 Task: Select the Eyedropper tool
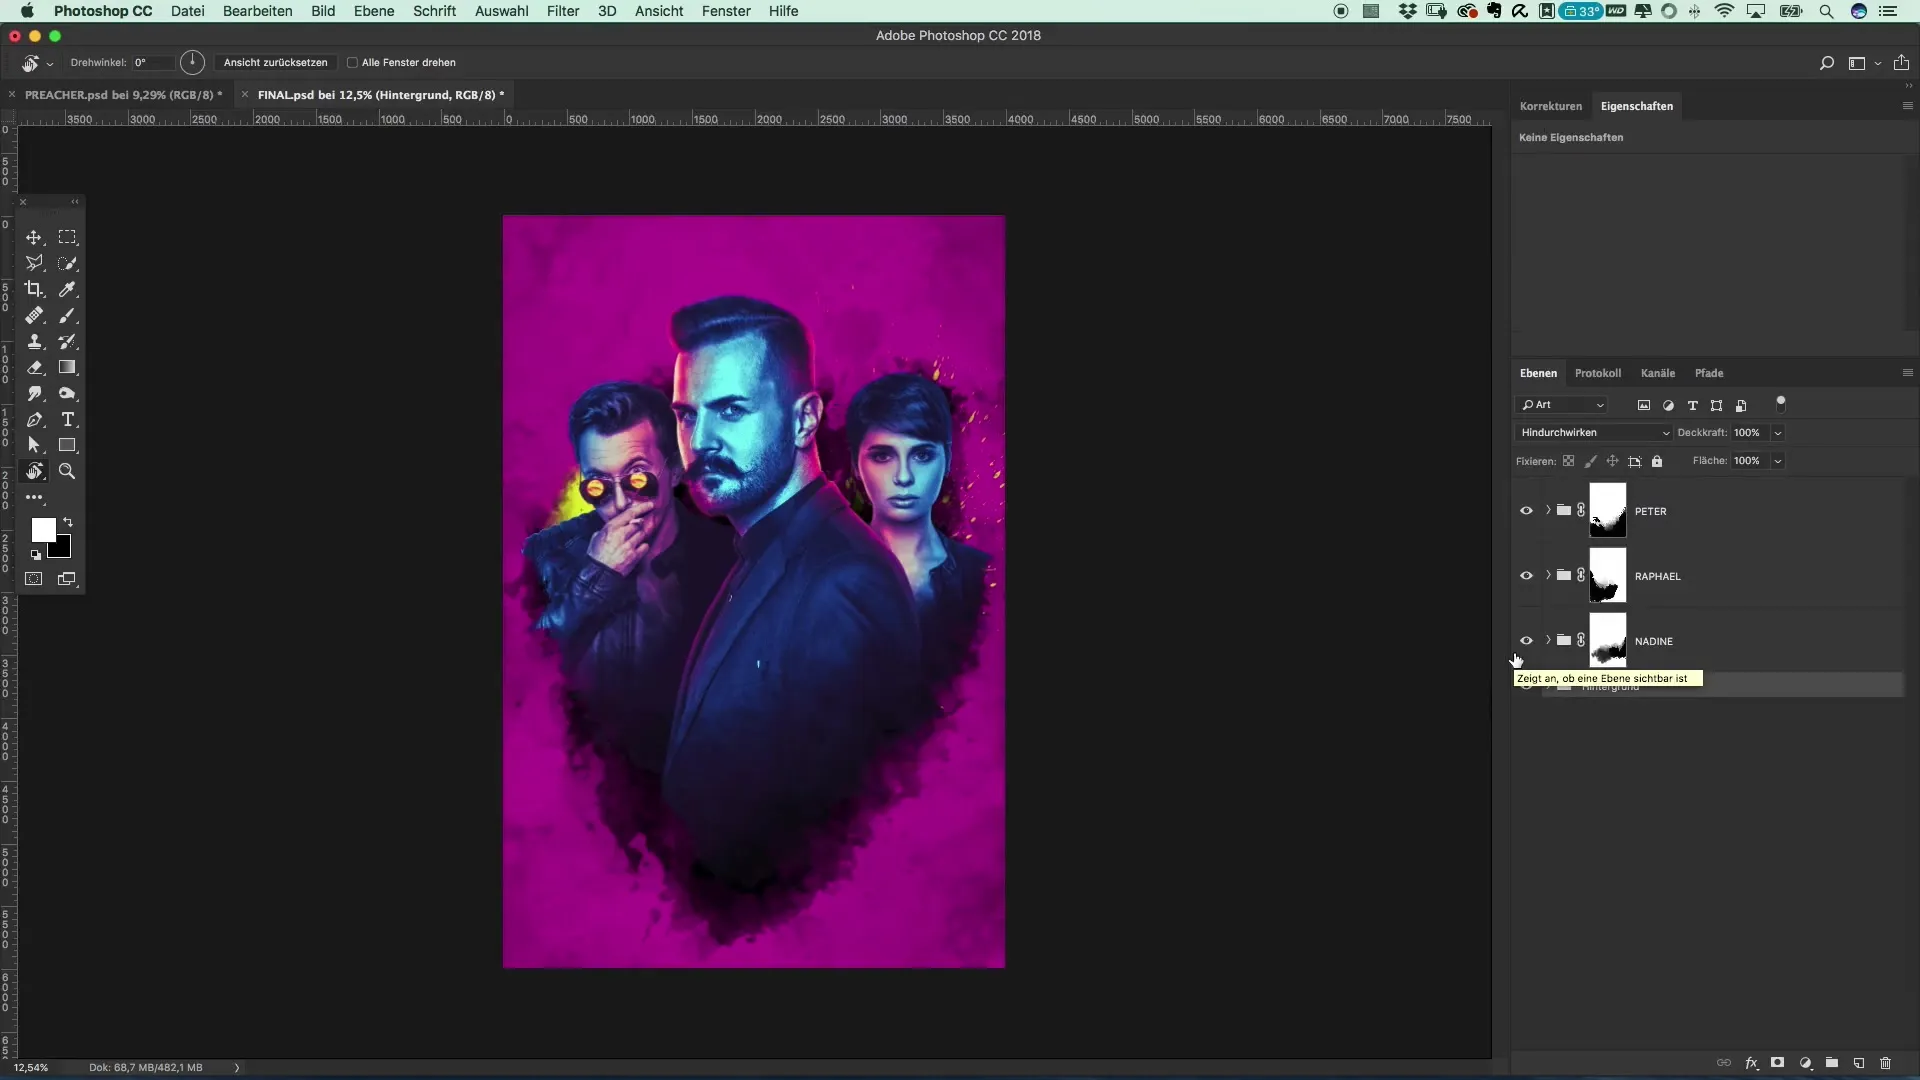point(67,289)
